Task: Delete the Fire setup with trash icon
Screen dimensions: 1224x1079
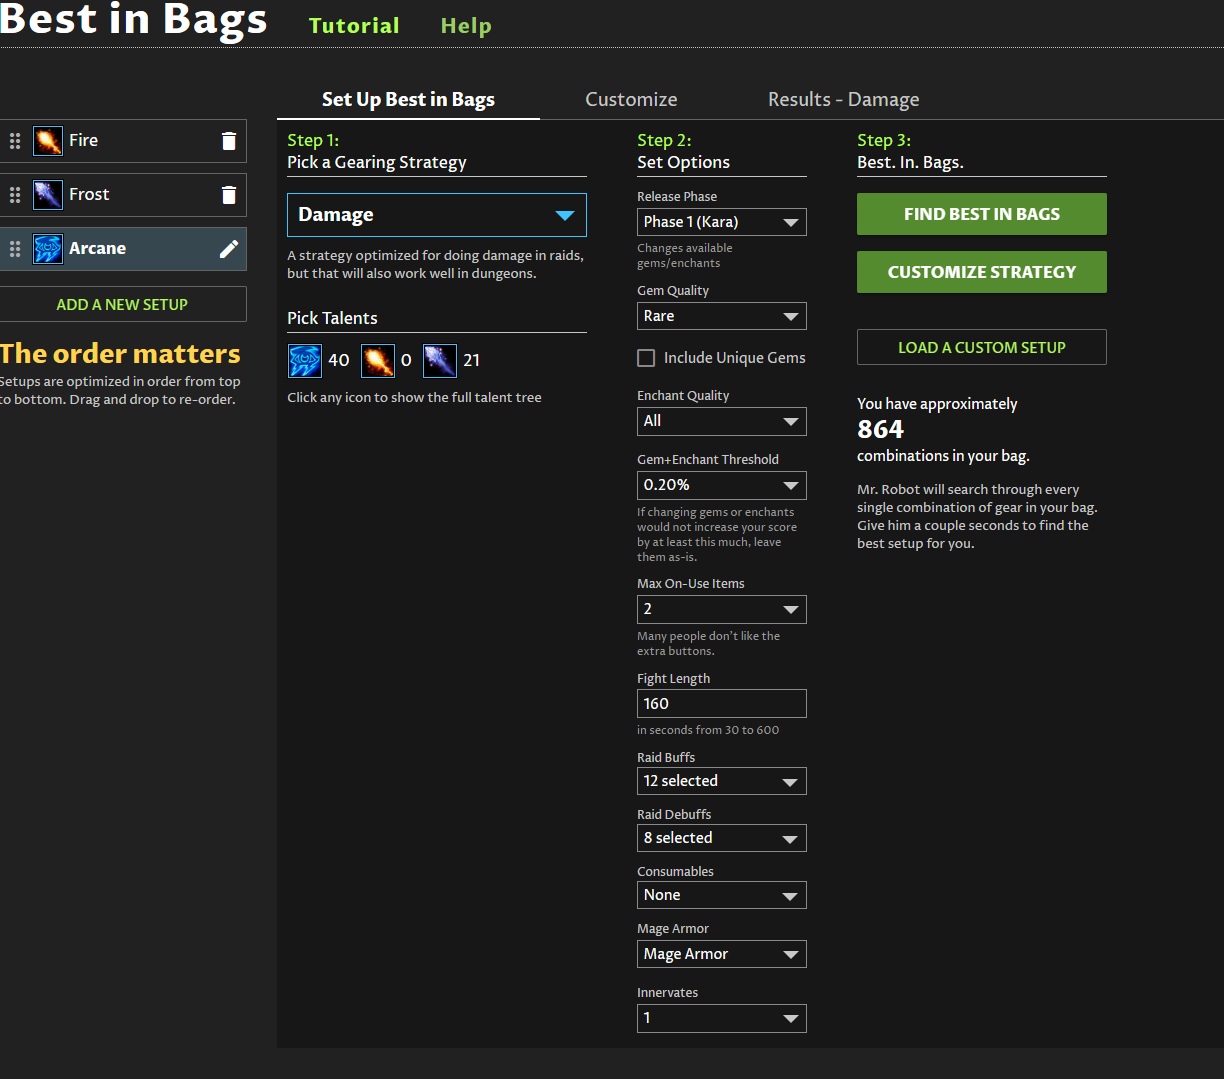Action: pos(229,141)
